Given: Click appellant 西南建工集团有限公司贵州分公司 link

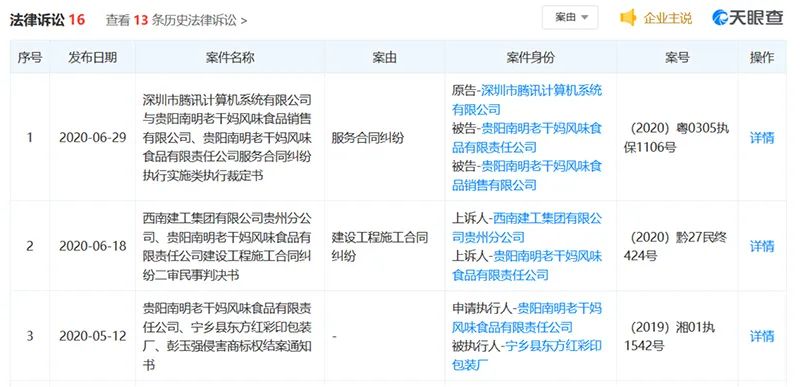Looking at the screenshot, I should (527, 228).
